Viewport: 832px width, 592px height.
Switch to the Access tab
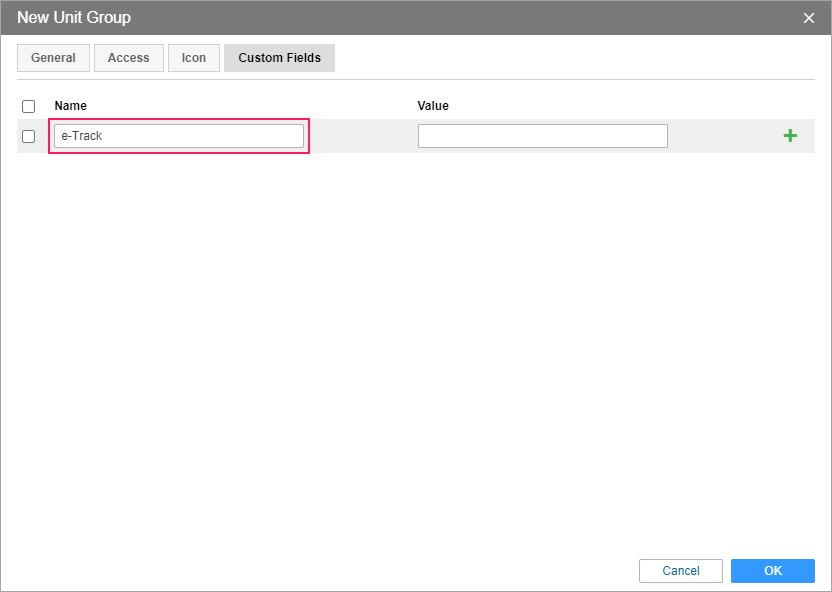pyautogui.click(x=129, y=58)
